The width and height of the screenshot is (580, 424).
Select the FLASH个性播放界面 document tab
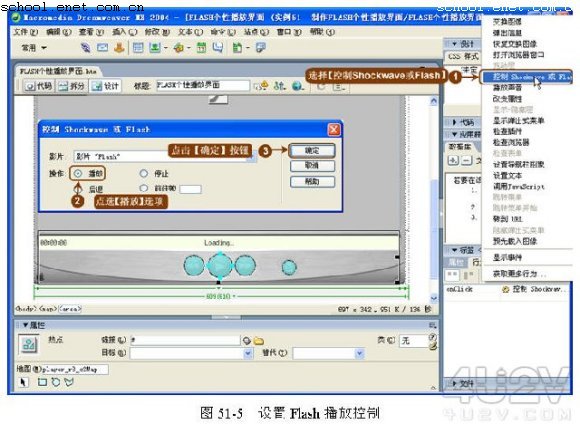tap(58, 71)
